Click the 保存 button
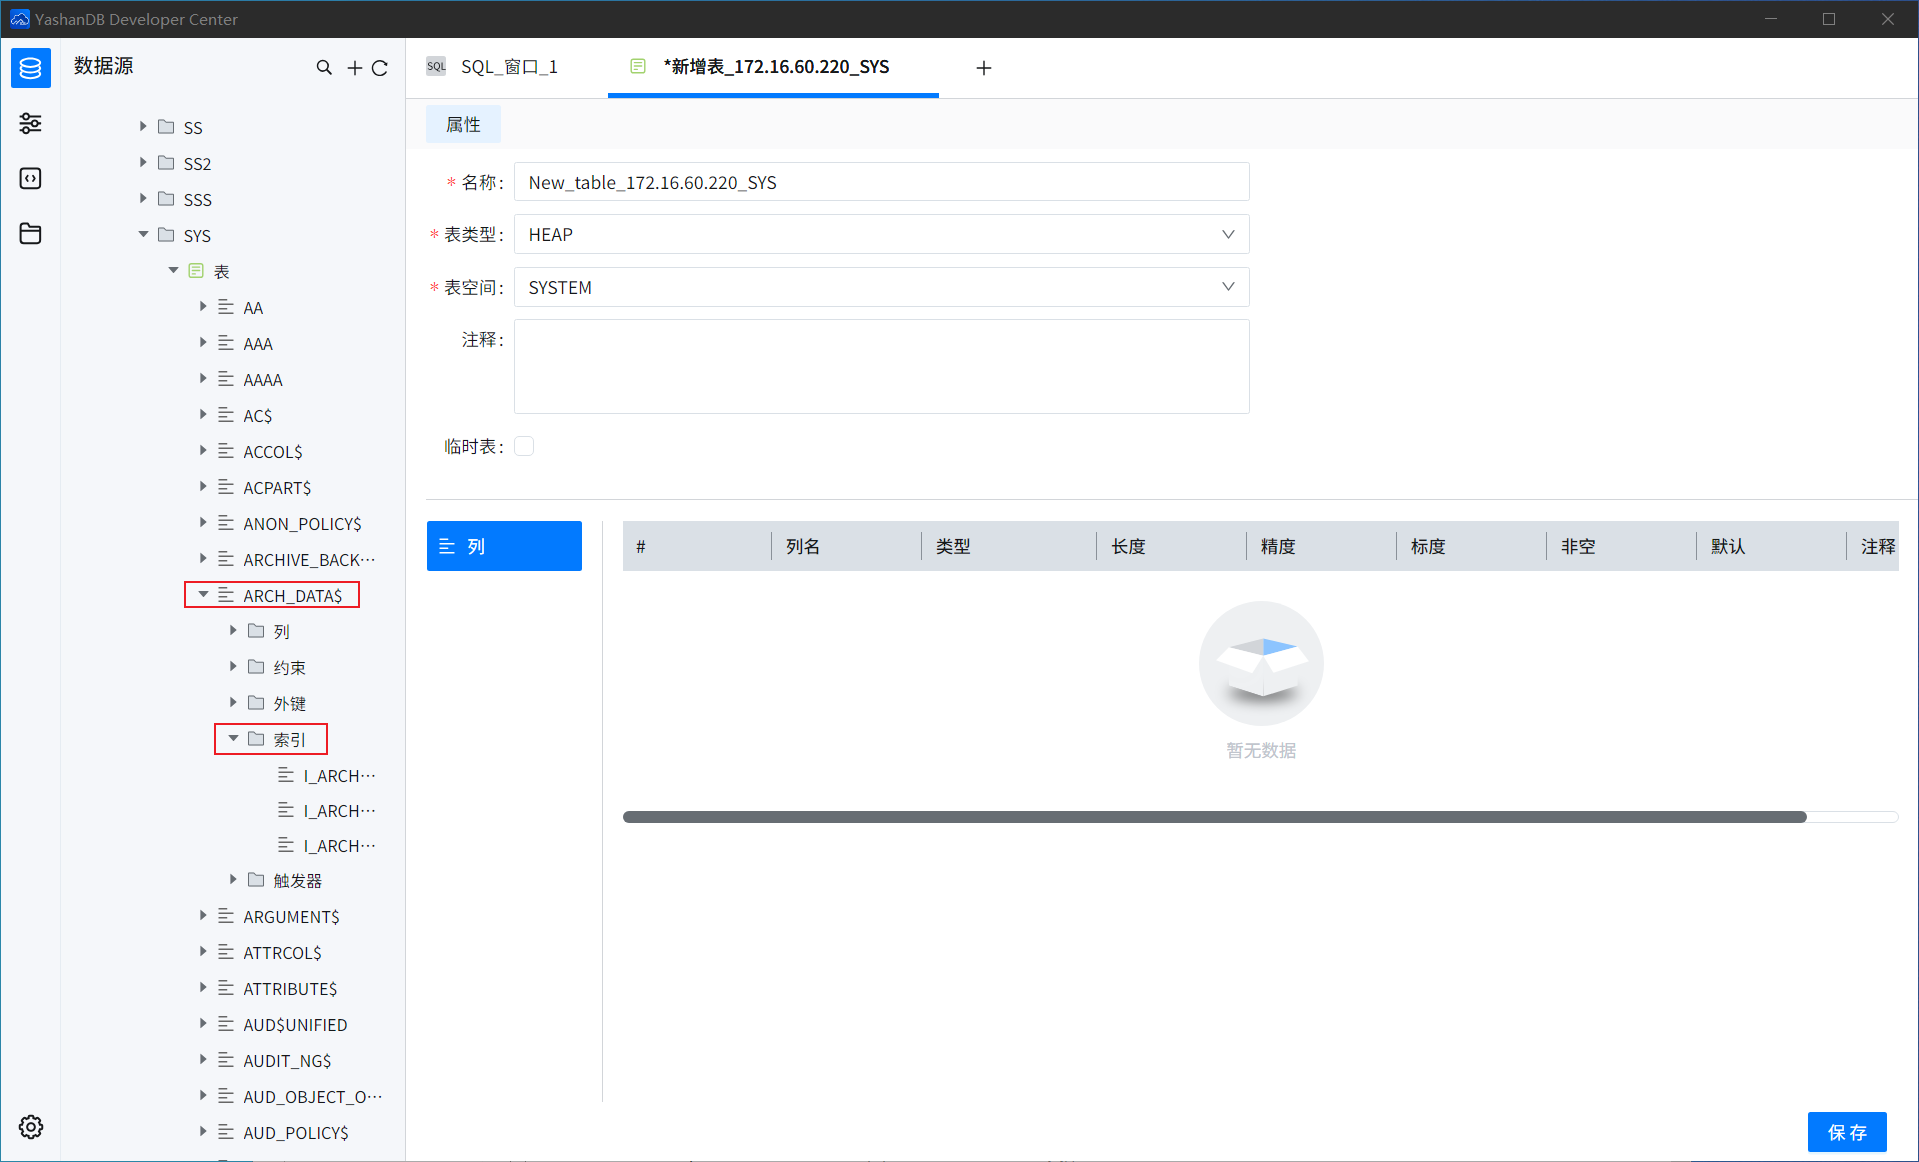This screenshot has width=1919, height=1162. tap(1846, 1132)
